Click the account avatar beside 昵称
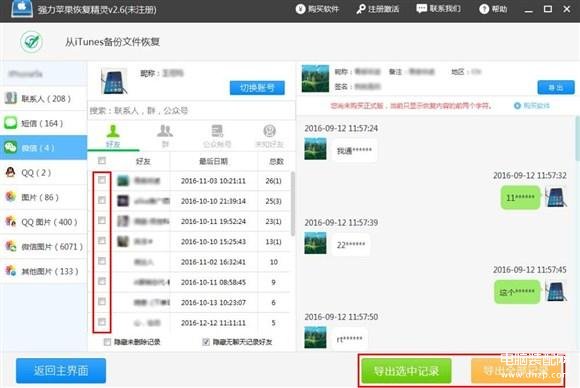The width and height of the screenshot is (580, 388). click(x=114, y=81)
